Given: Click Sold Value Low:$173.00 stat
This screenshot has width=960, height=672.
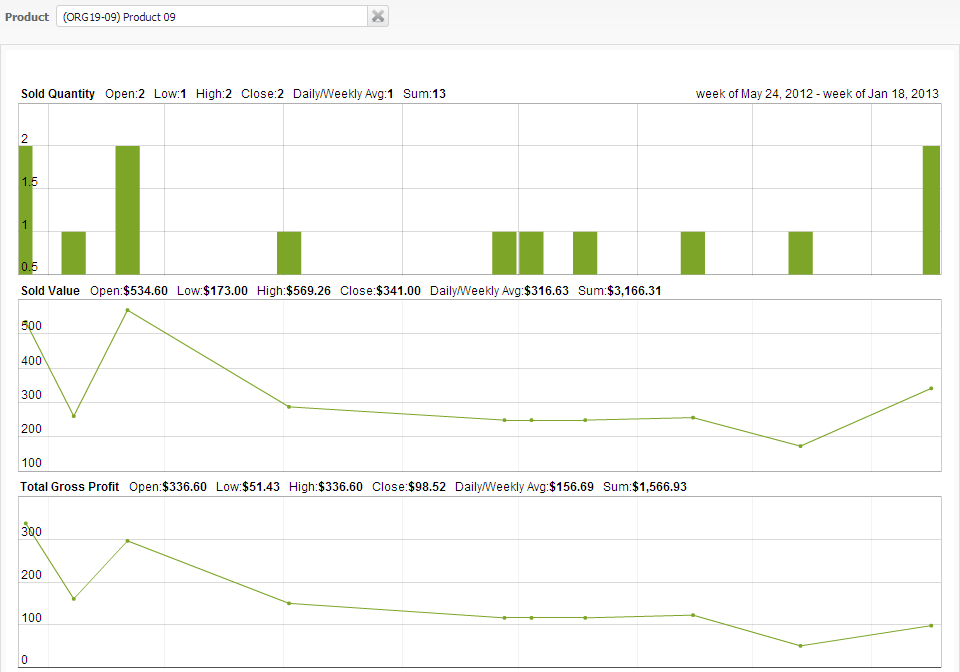Looking at the screenshot, I should pos(212,291).
